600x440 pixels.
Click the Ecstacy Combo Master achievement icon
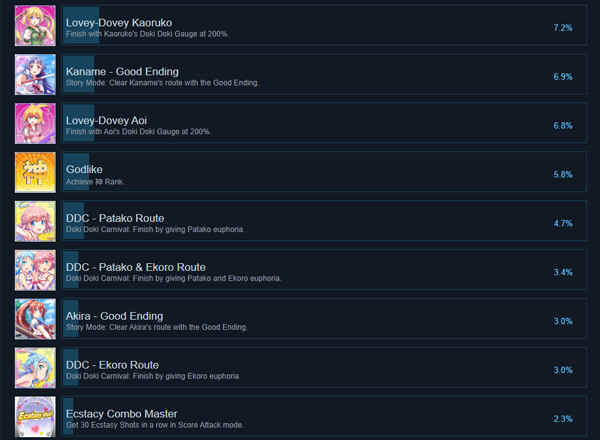tap(35, 417)
